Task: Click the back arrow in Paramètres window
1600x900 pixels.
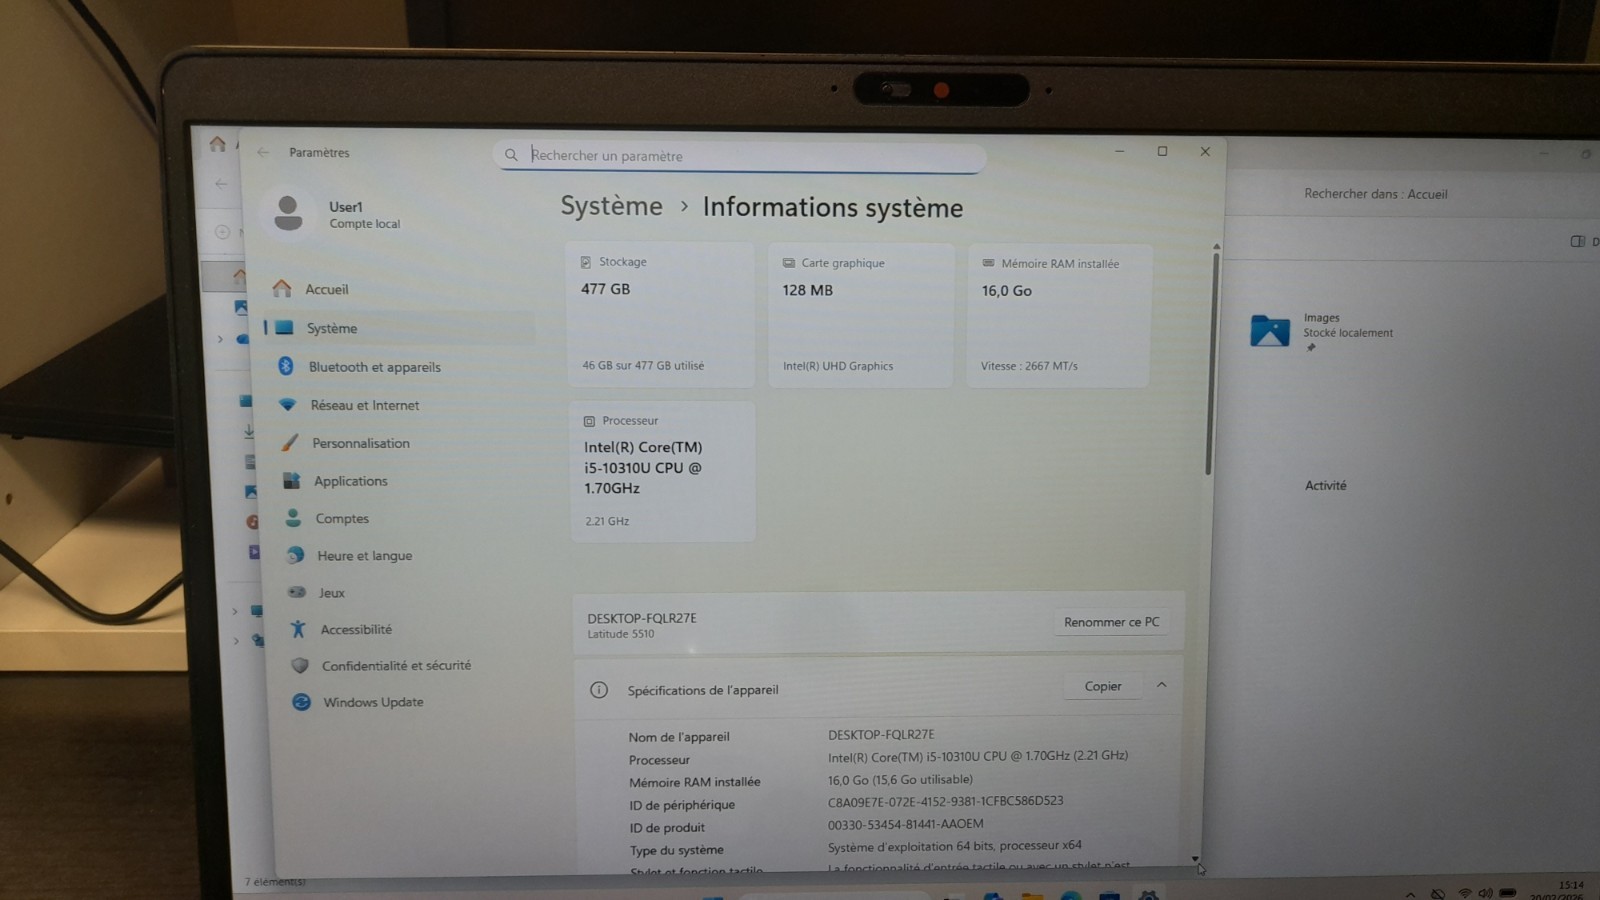Action: coord(263,152)
